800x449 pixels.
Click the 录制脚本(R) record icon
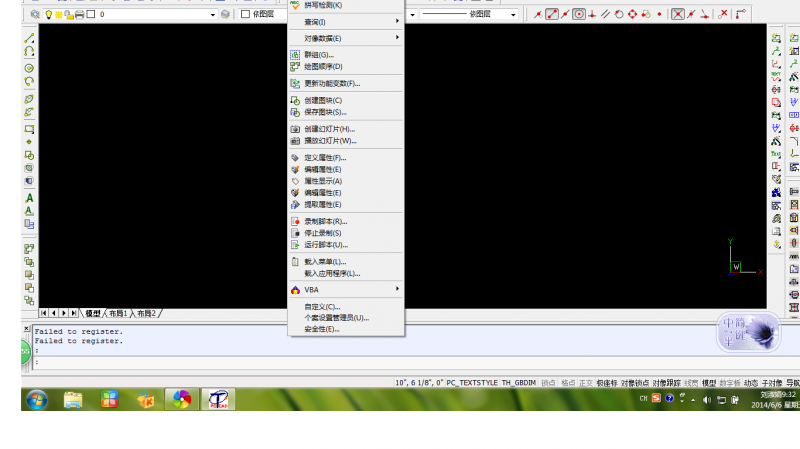(x=295, y=221)
